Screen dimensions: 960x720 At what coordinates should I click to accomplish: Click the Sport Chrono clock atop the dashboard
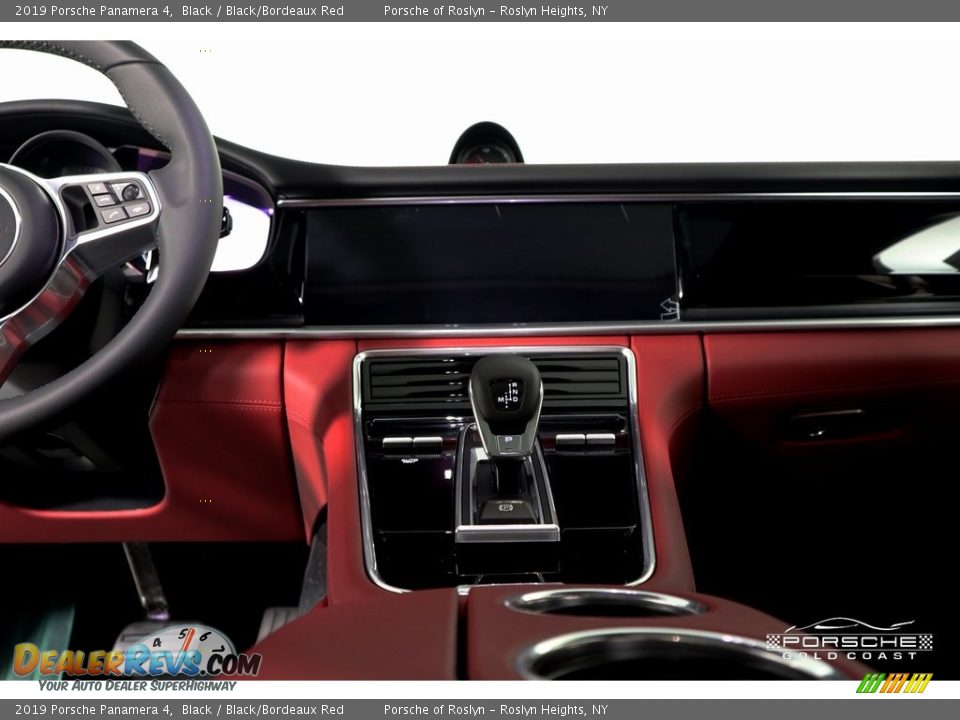click(x=486, y=147)
